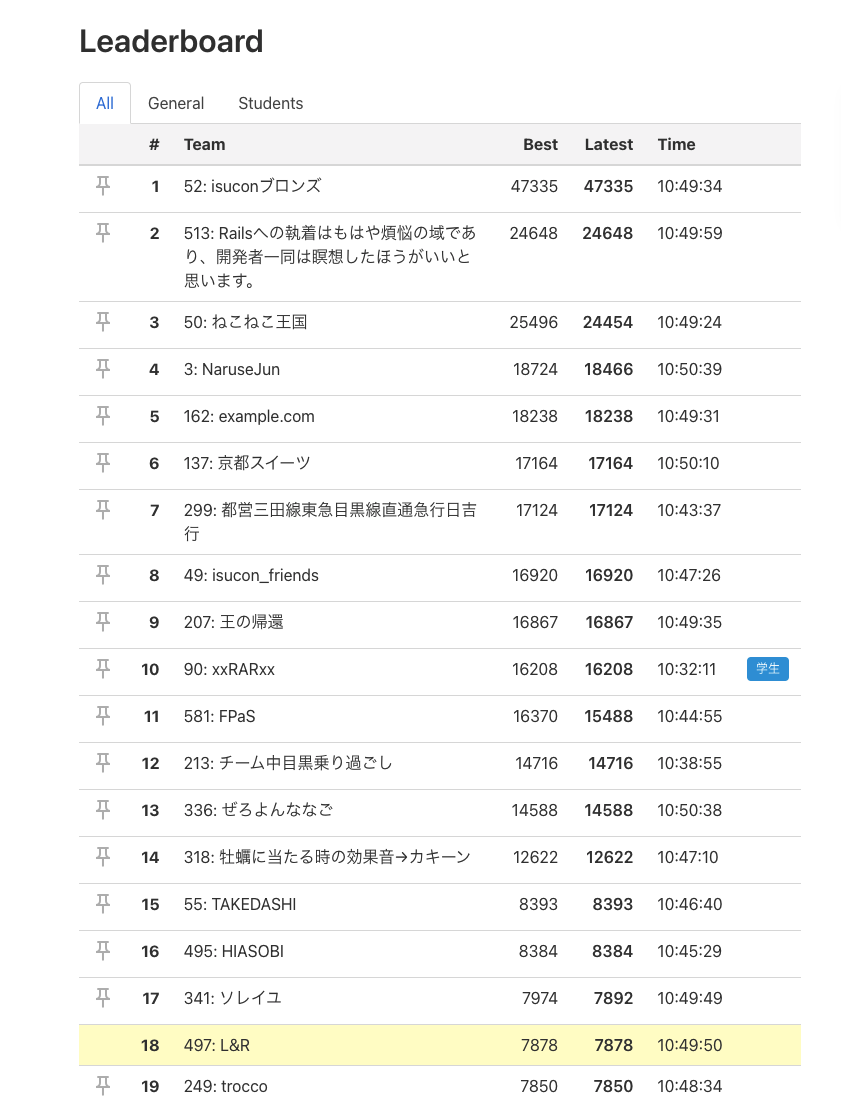Pin team 249: trocco
Screen dimensions: 841x1101
(x=103, y=1085)
